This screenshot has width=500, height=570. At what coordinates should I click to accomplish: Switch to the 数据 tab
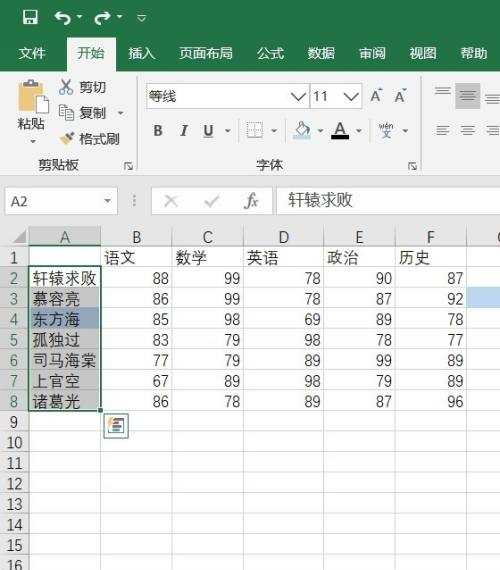[321, 53]
